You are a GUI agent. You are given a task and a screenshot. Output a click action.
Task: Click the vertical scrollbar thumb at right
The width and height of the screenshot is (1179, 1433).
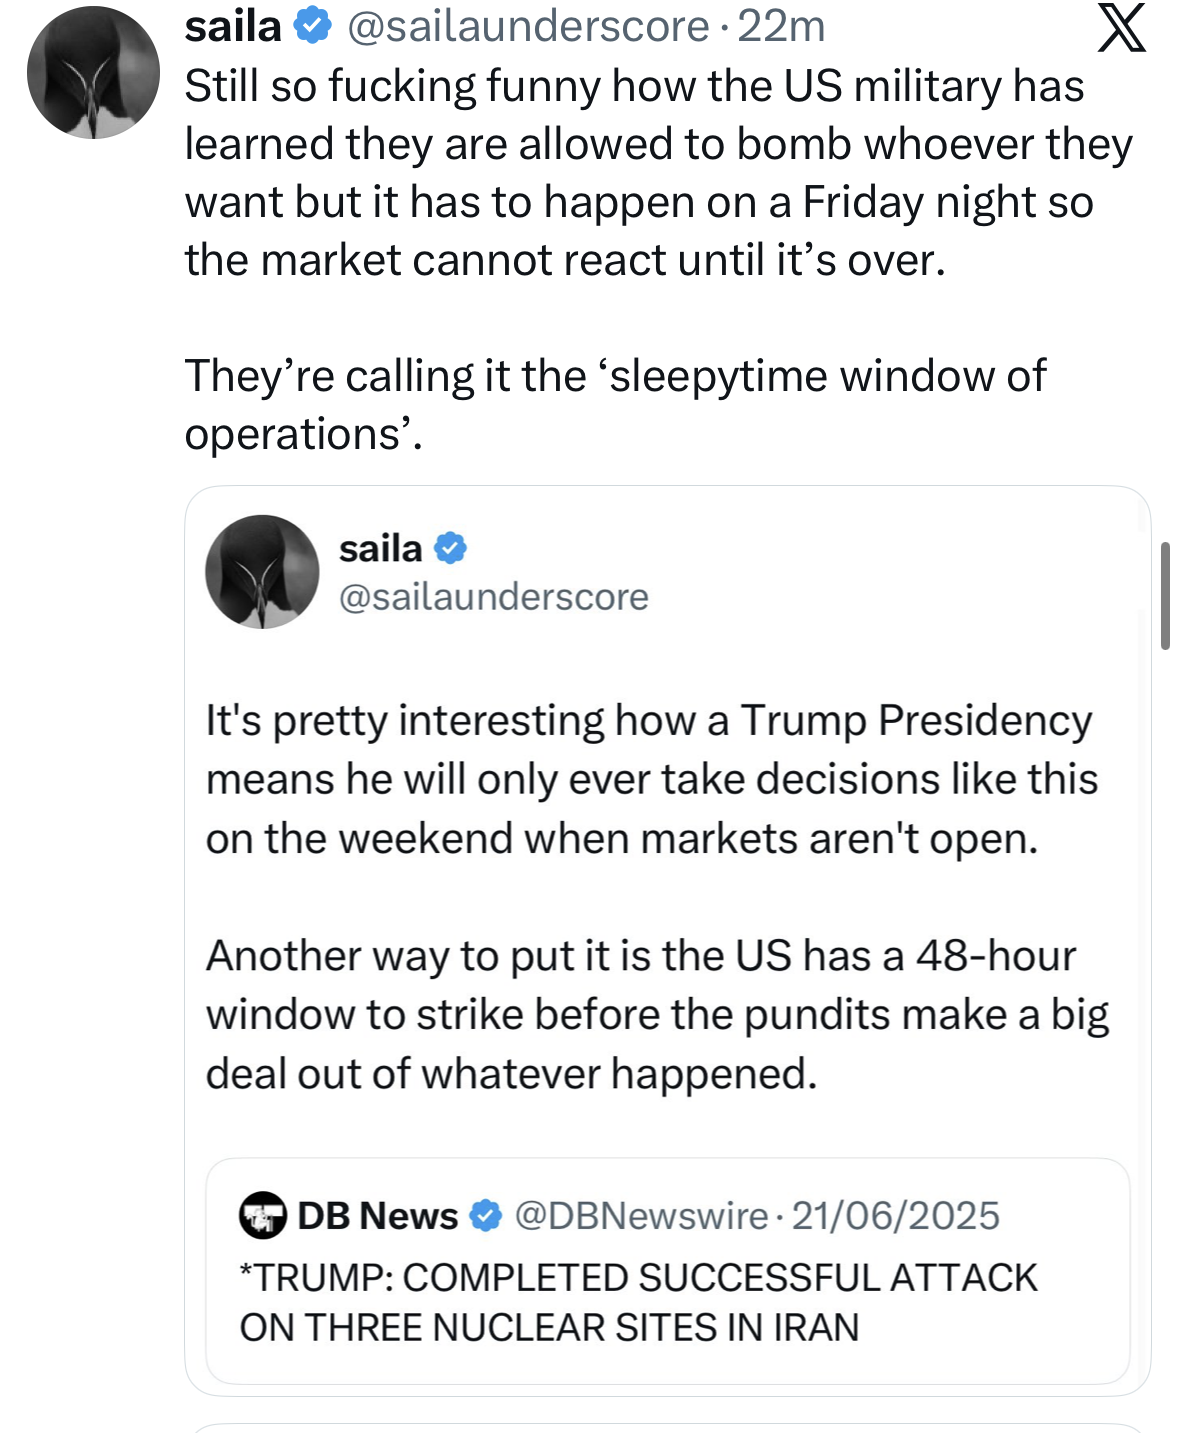pos(1165,596)
